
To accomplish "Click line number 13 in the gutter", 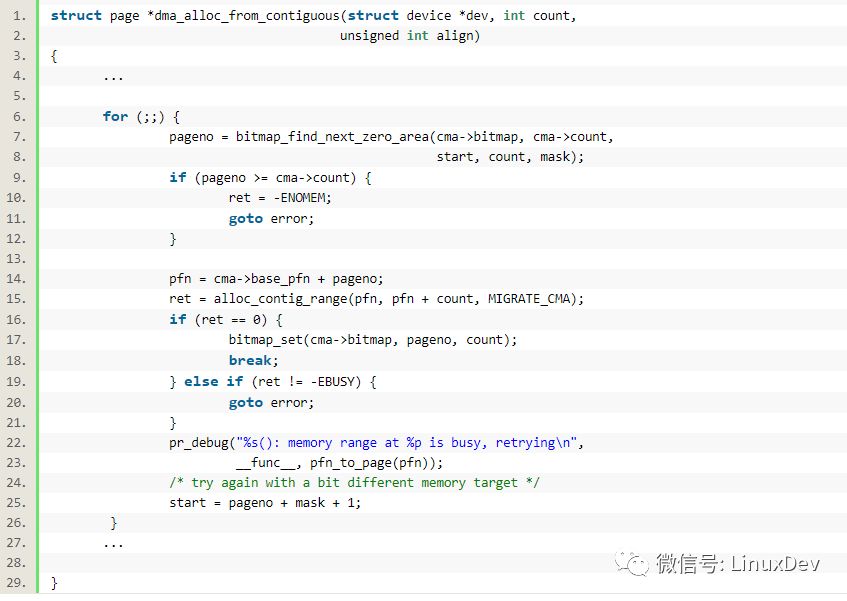I will click(x=16, y=259).
